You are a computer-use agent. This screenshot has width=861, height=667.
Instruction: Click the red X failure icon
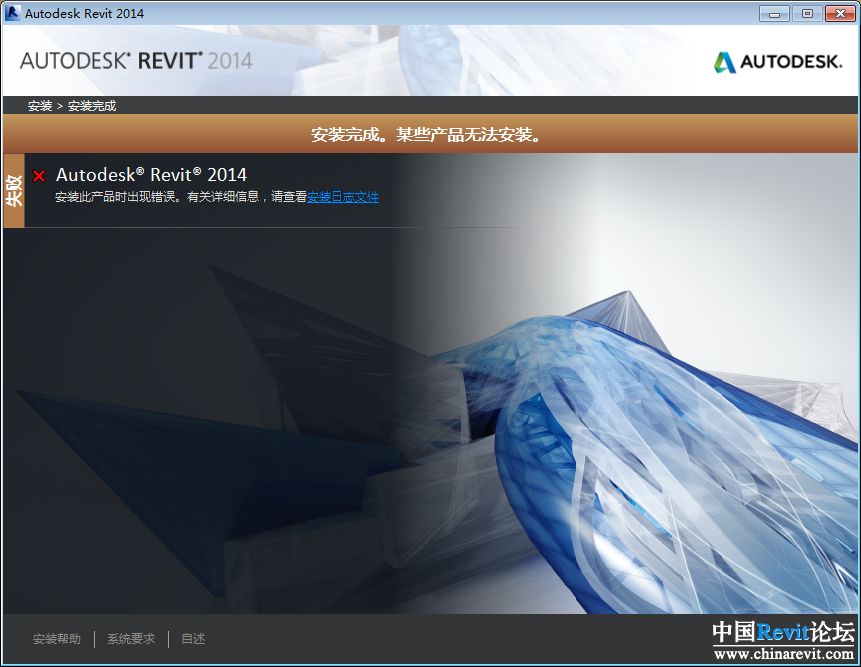pos(39,176)
